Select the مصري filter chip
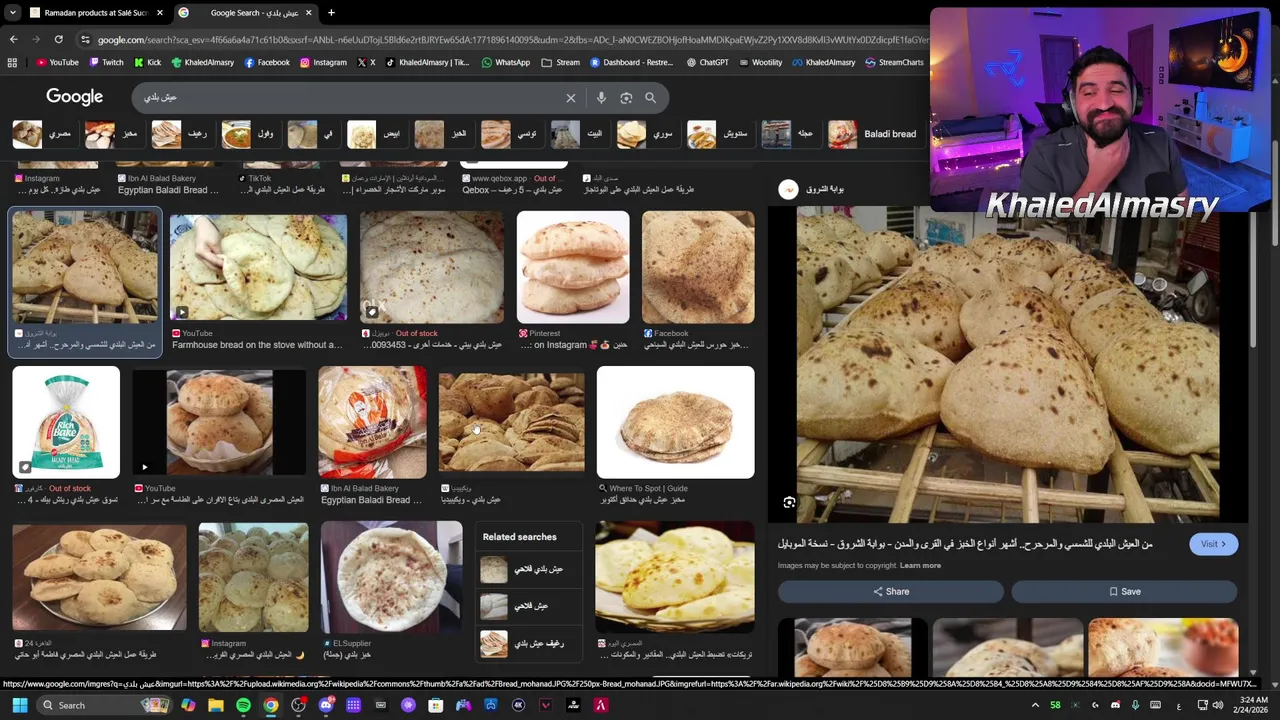Screen dimensions: 1280x720 coord(45,134)
